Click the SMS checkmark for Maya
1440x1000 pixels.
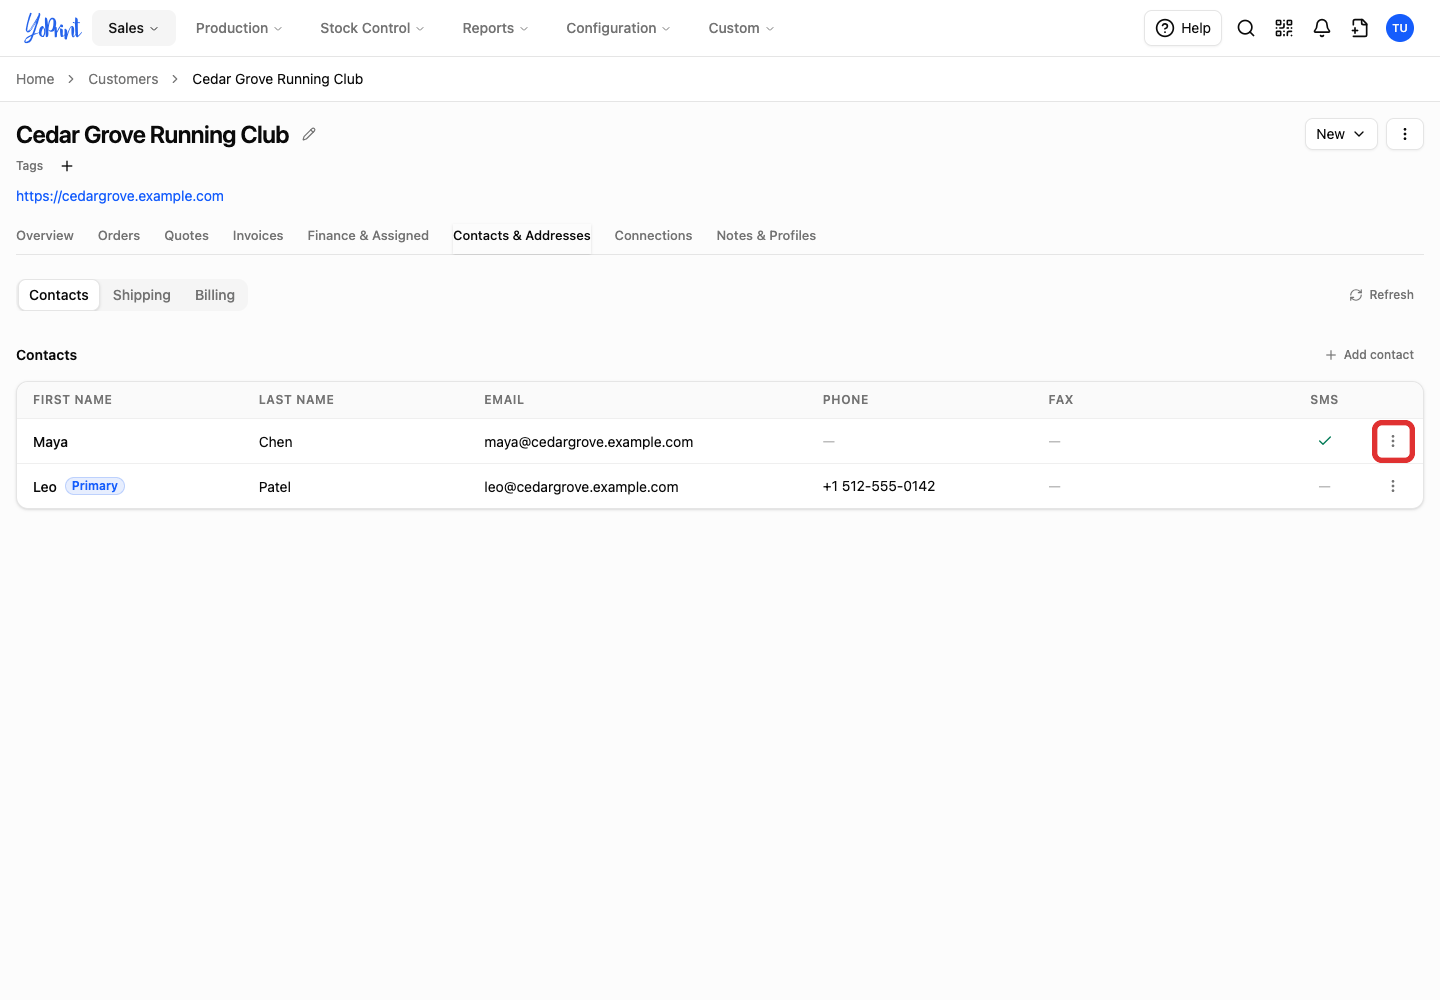point(1325,441)
